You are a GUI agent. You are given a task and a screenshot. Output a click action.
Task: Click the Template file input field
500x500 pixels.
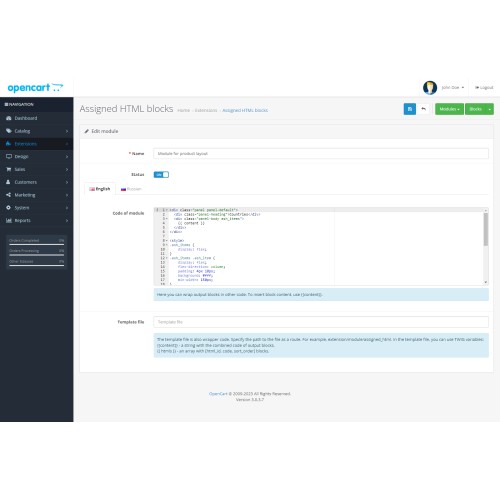[x=321, y=322]
